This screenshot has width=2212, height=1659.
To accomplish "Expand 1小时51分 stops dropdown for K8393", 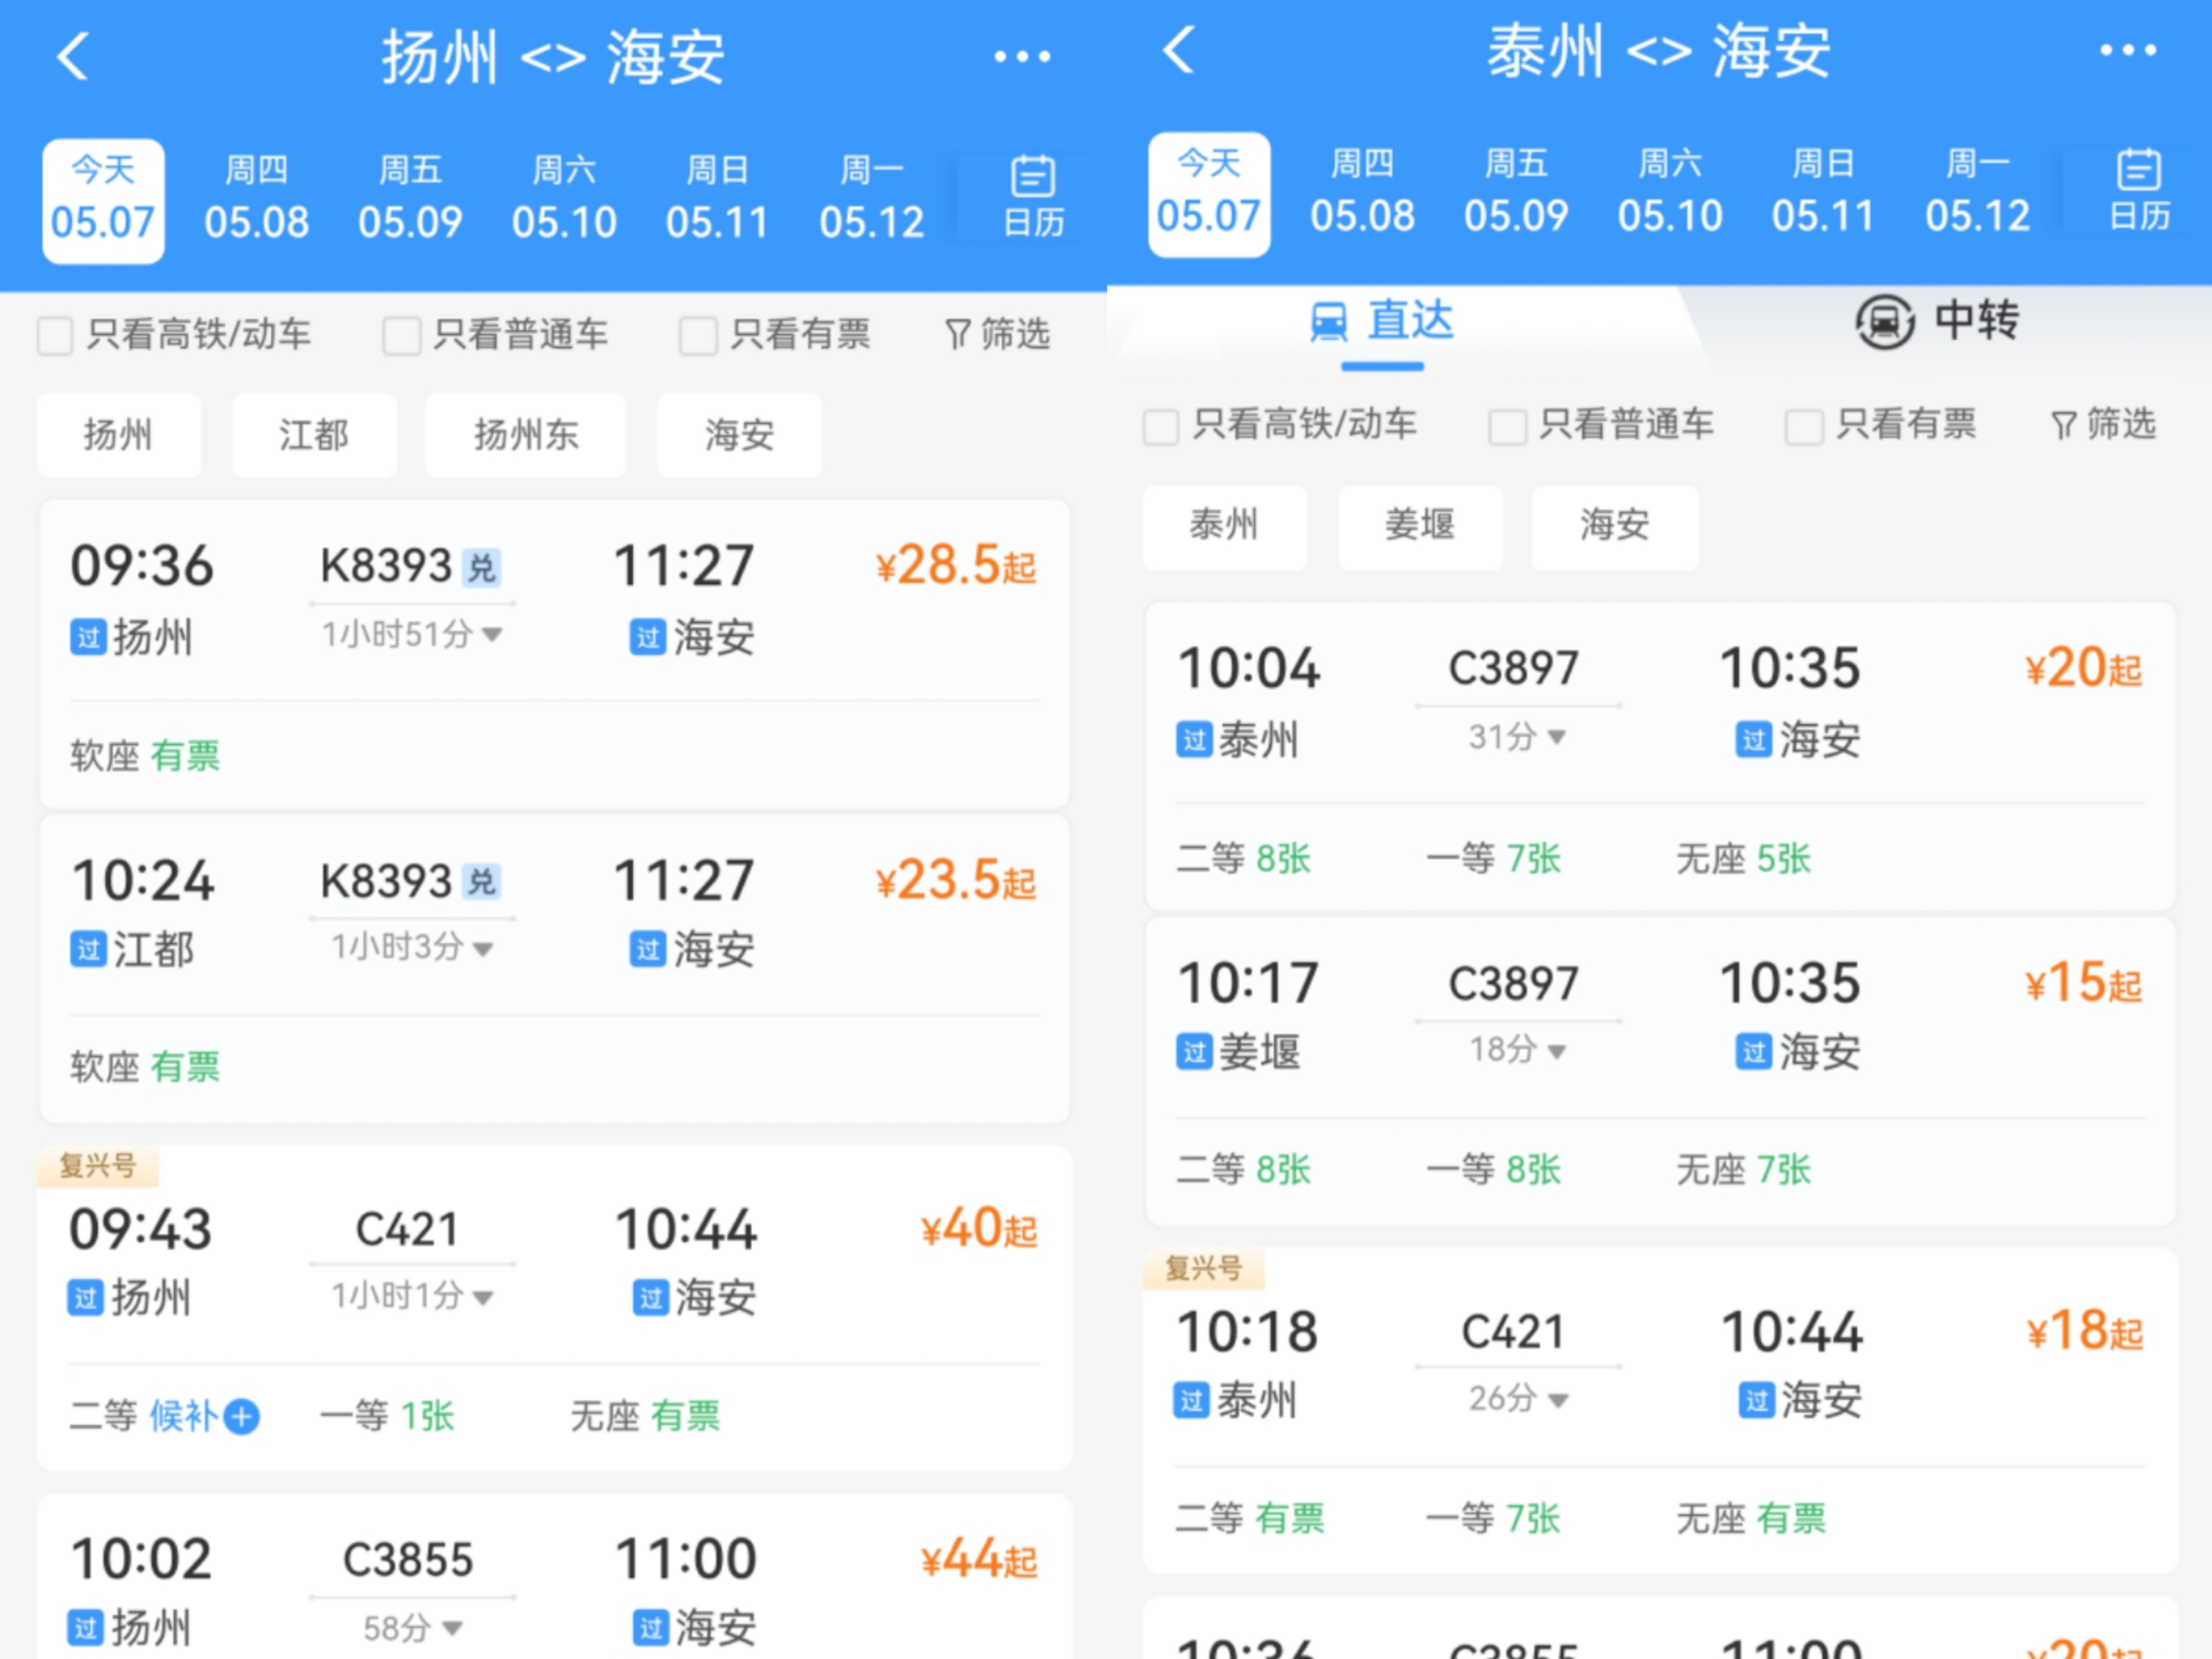I will tap(412, 634).
